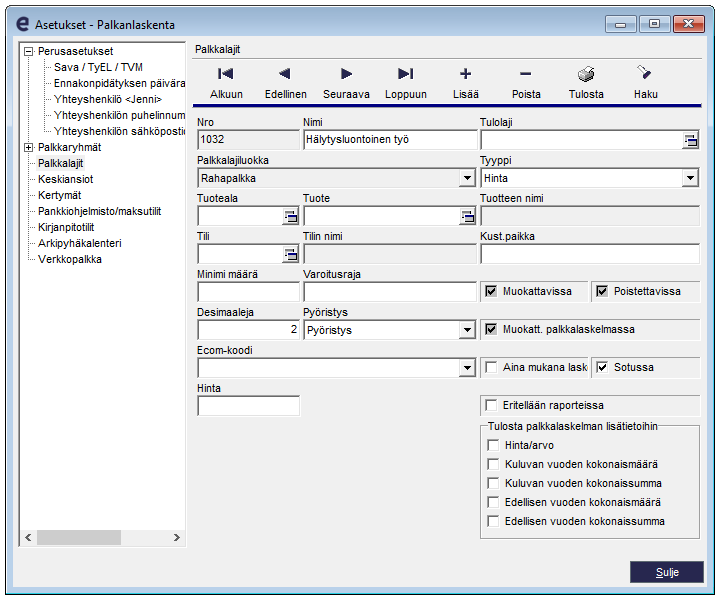Viewport: 718px width, 598px height.
Task: Open the Palkkalajiluokka dropdown
Action: [x=467, y=178]
